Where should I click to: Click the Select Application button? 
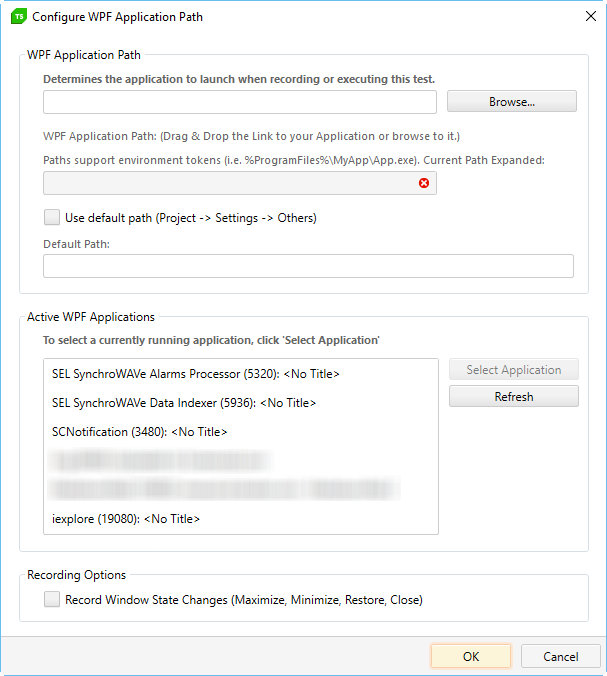514,369
